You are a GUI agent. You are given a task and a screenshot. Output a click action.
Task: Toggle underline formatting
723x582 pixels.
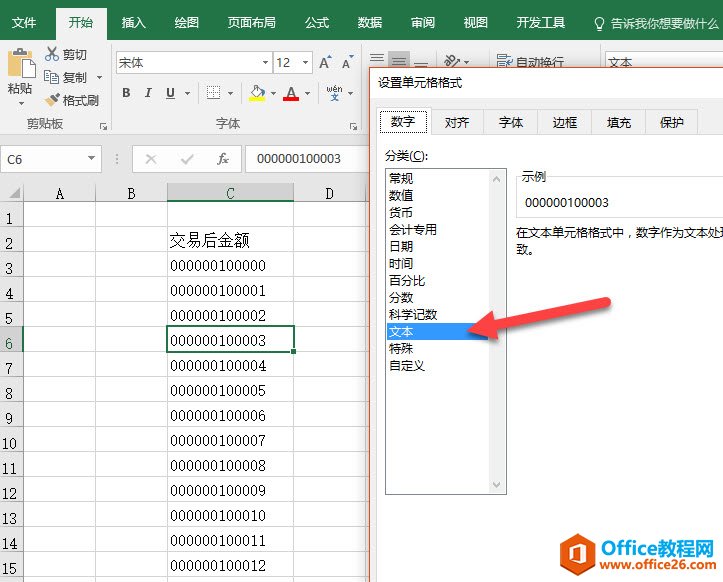[x=170, y=93]
